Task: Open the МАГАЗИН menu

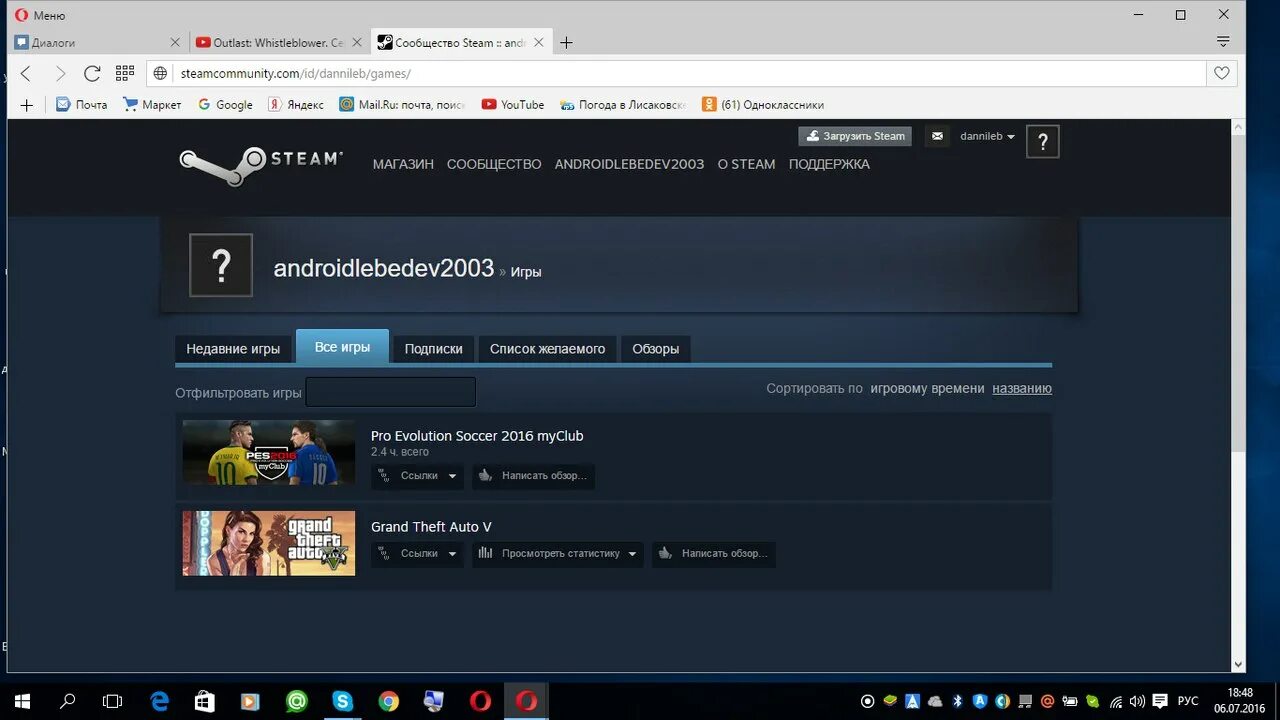Action: coord(403,164)
